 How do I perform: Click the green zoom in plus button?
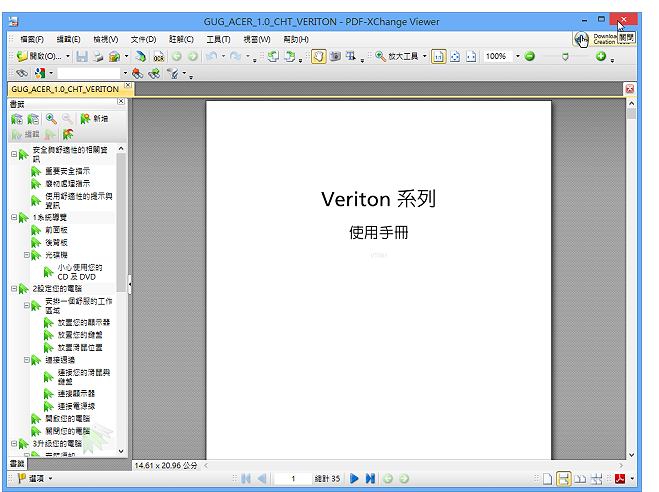601,56
